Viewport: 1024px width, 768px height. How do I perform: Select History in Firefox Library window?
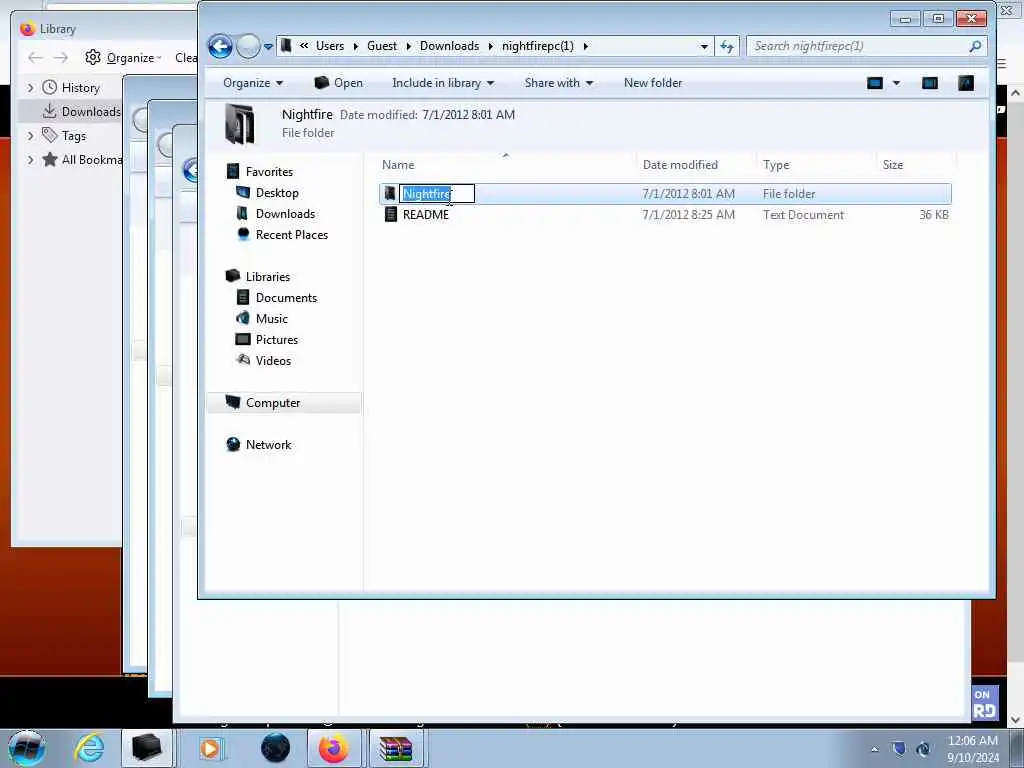pos(80,88)
